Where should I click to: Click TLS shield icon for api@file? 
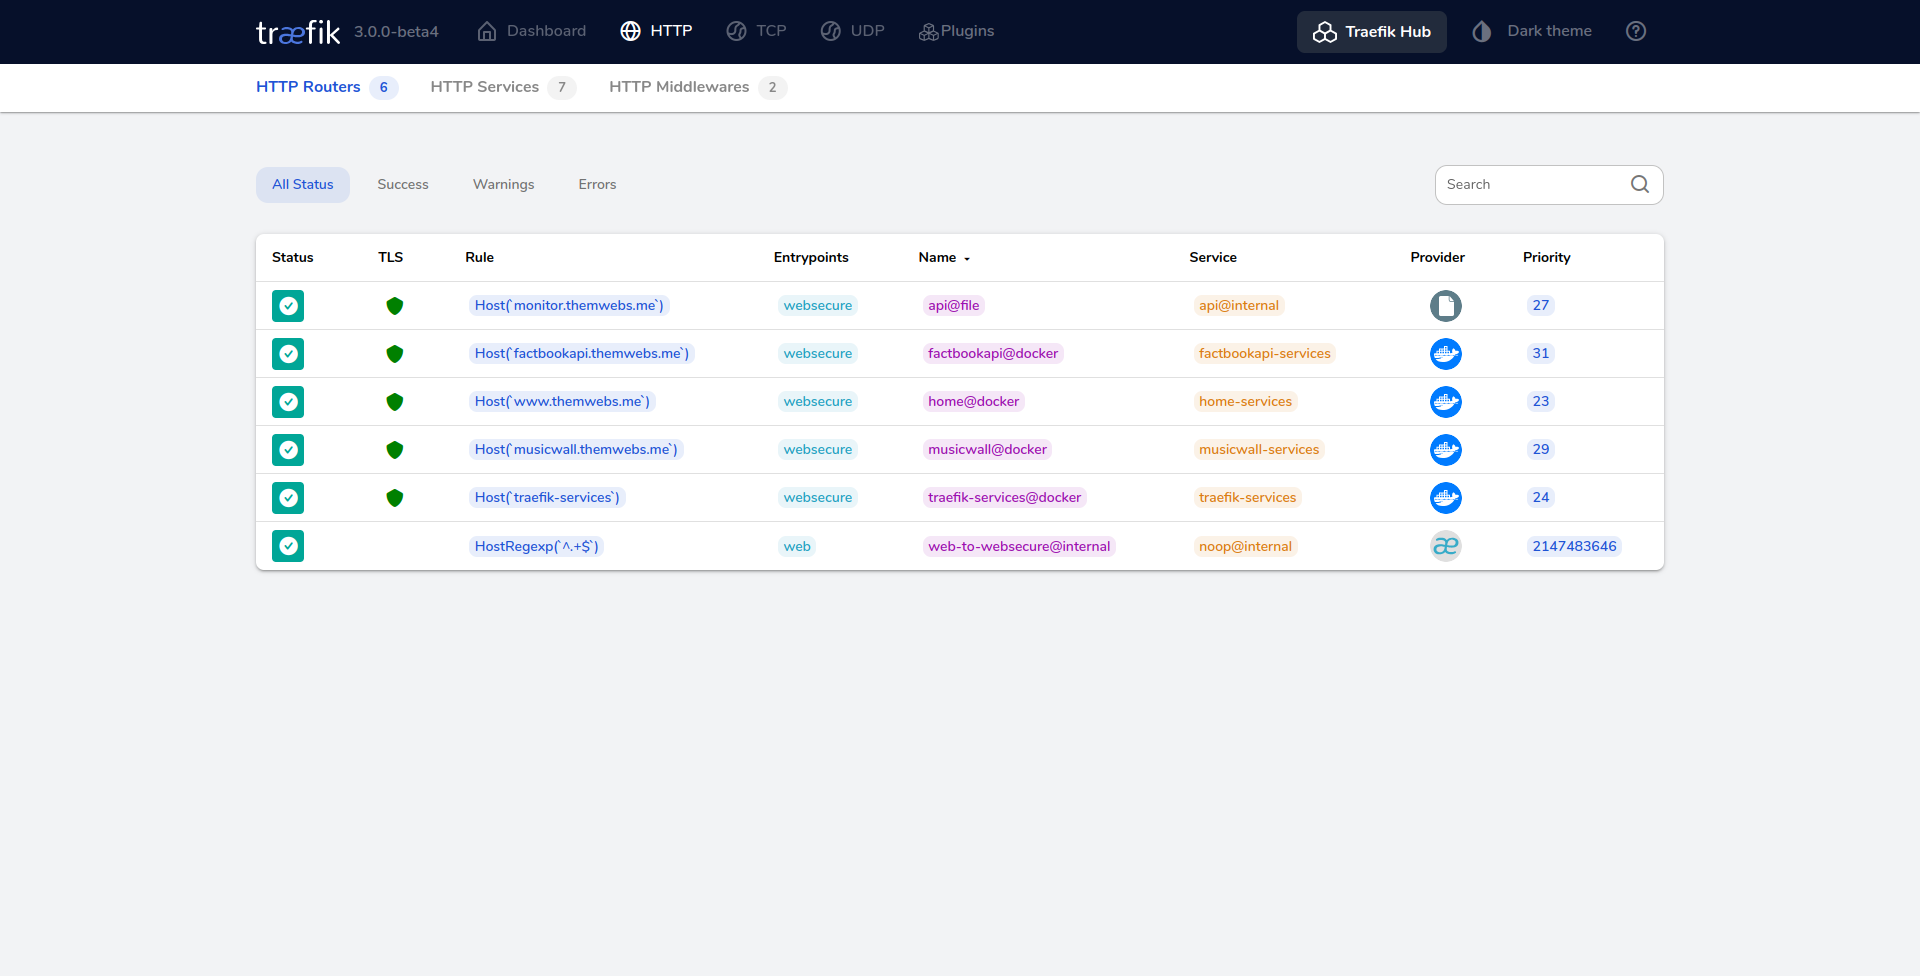coord(395,306)
